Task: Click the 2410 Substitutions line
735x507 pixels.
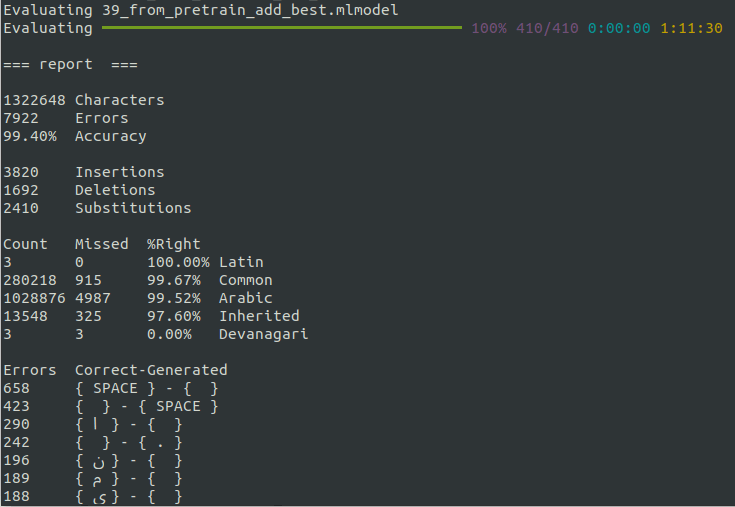Action: tap(97, 208)
